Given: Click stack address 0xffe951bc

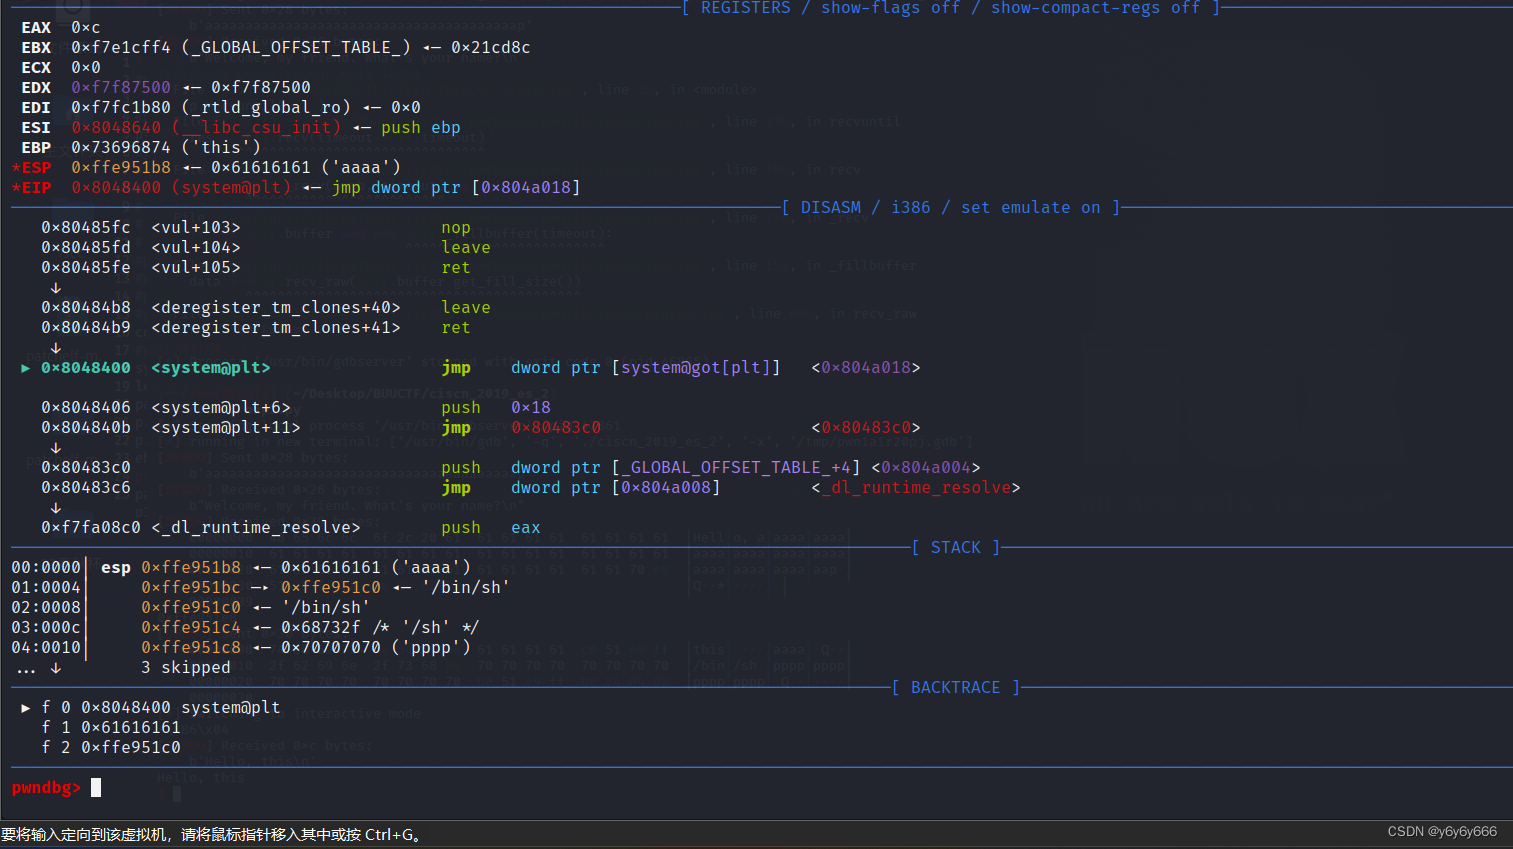Looking at the screenshot, I should [x=191, y=588].
